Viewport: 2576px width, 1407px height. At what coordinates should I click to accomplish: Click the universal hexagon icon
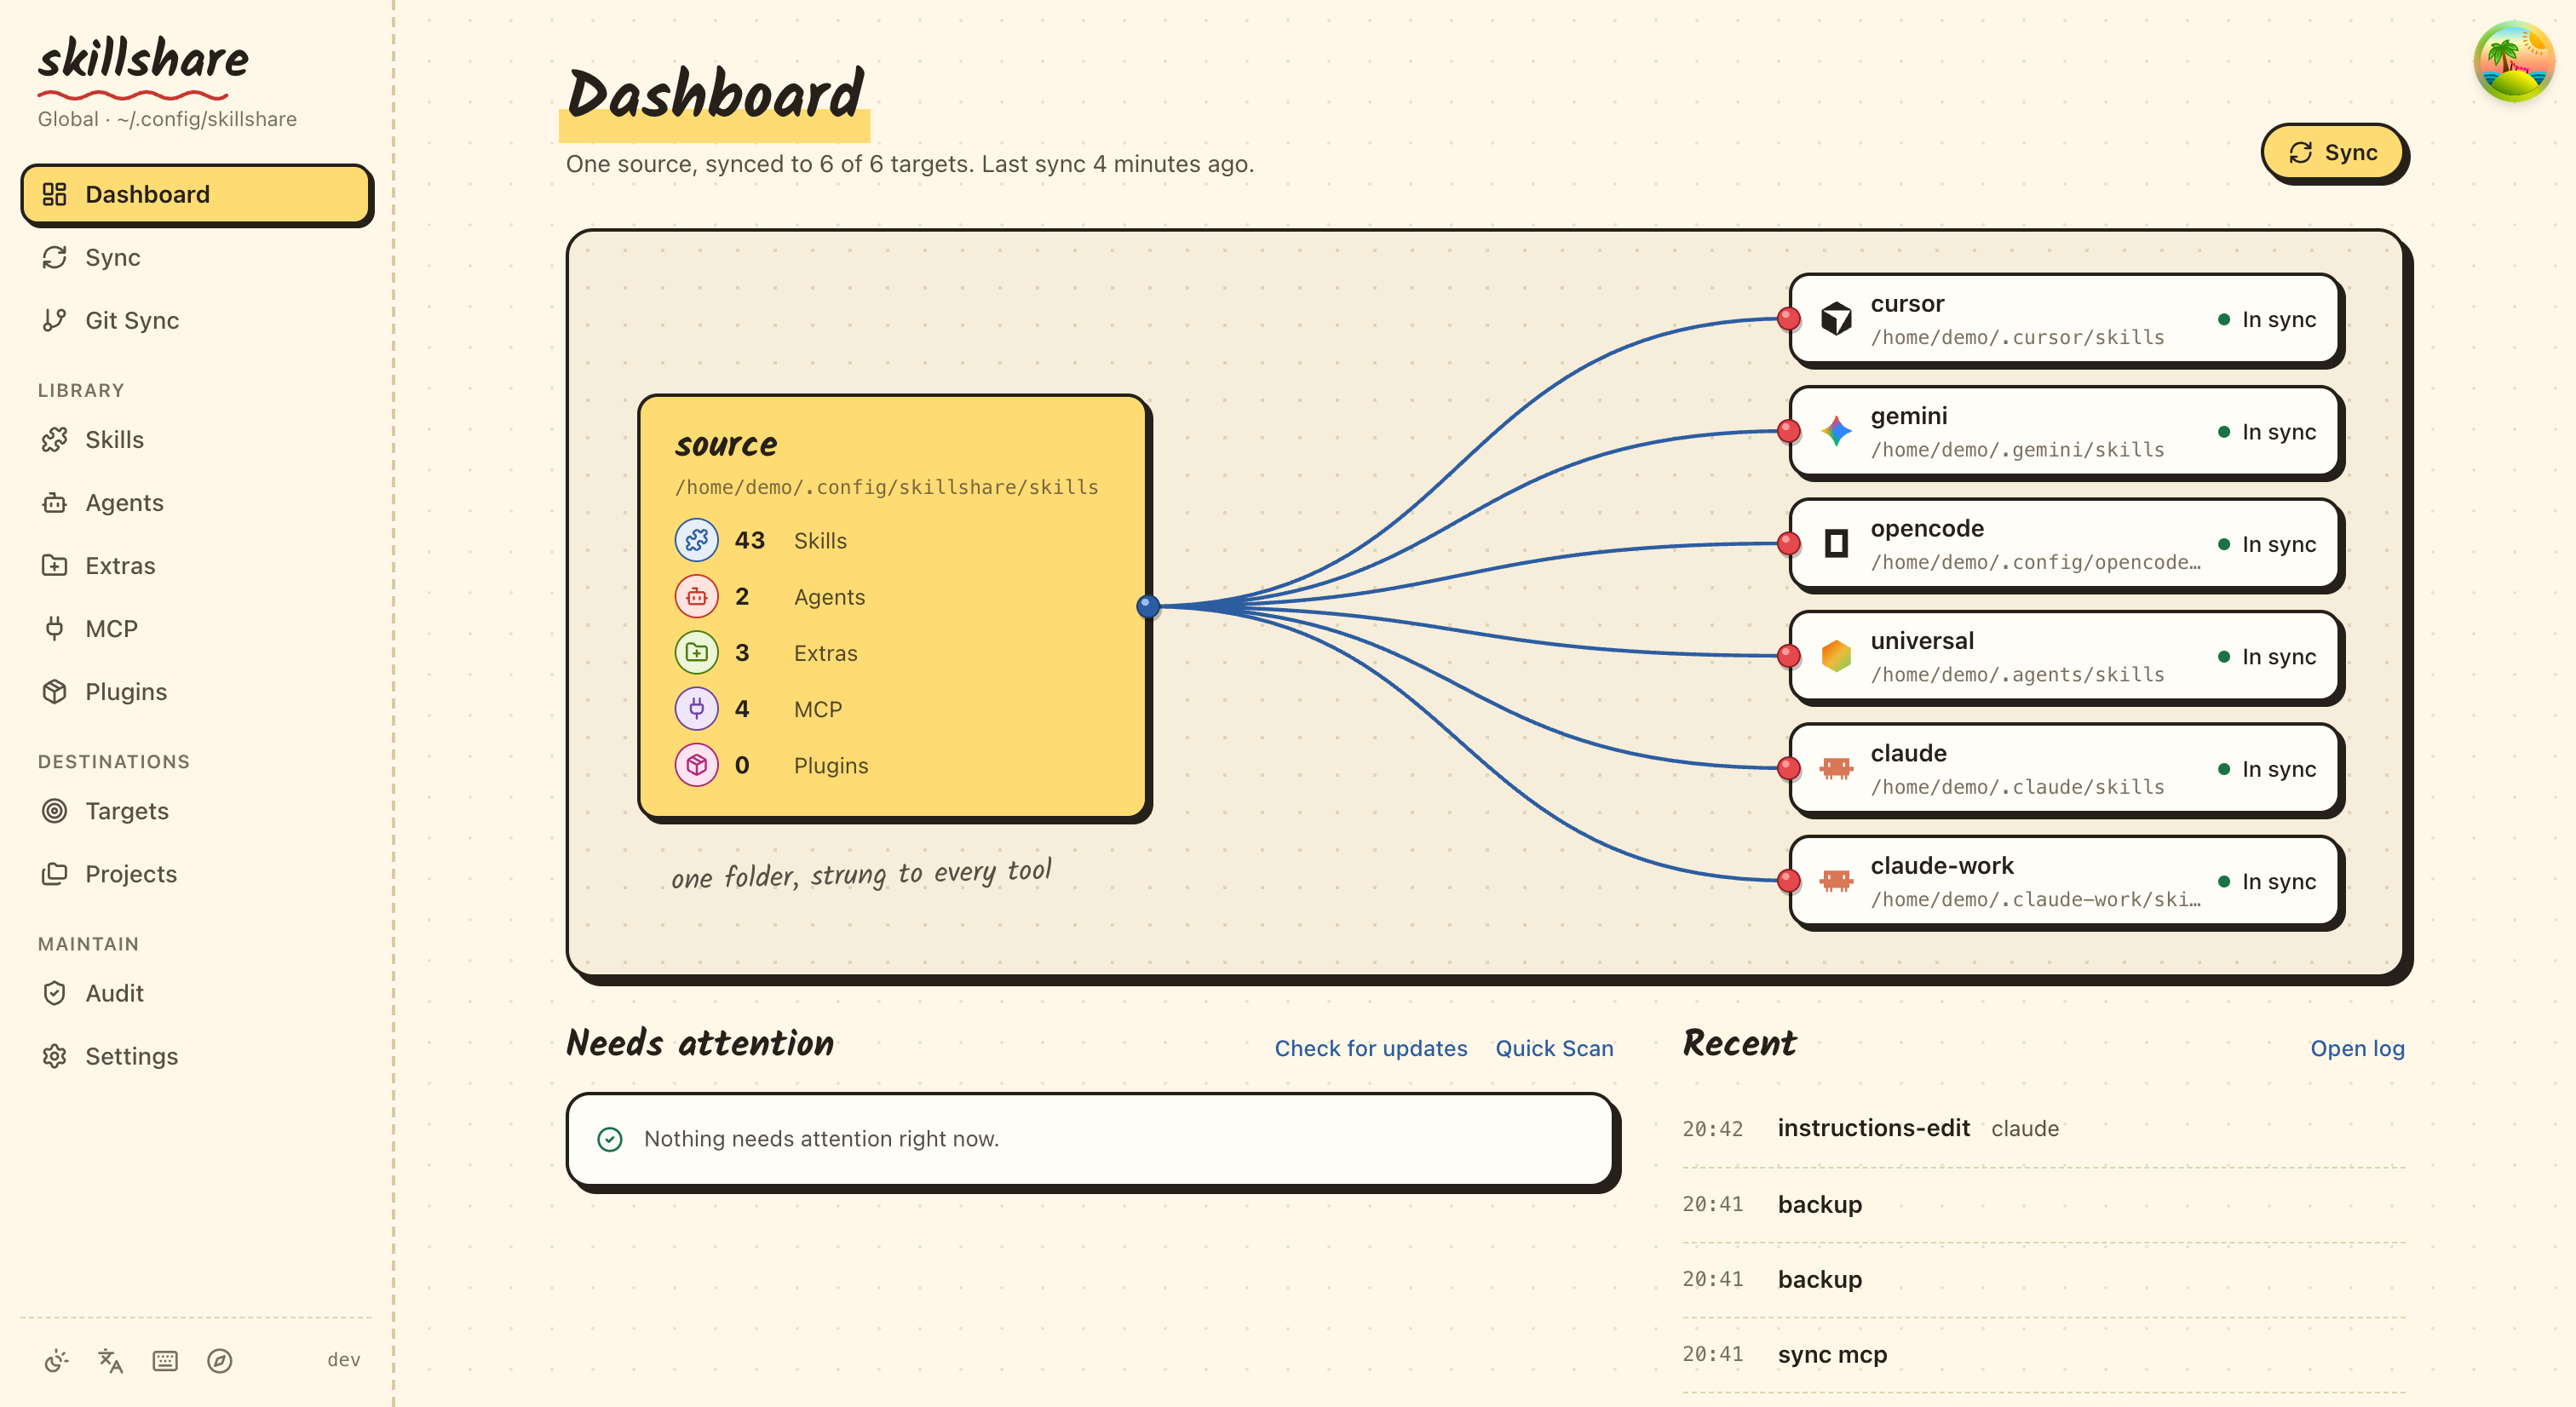(x=1836, y=656)
